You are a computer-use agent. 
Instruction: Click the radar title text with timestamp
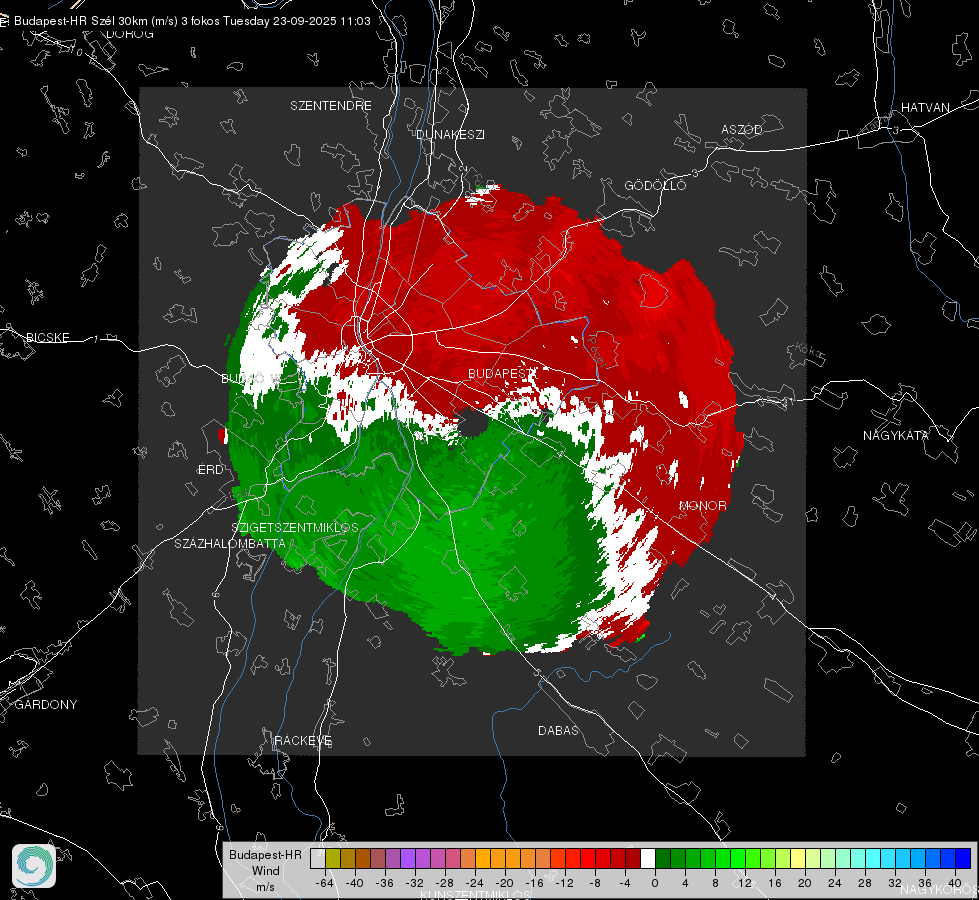click(x=192, y=21)
